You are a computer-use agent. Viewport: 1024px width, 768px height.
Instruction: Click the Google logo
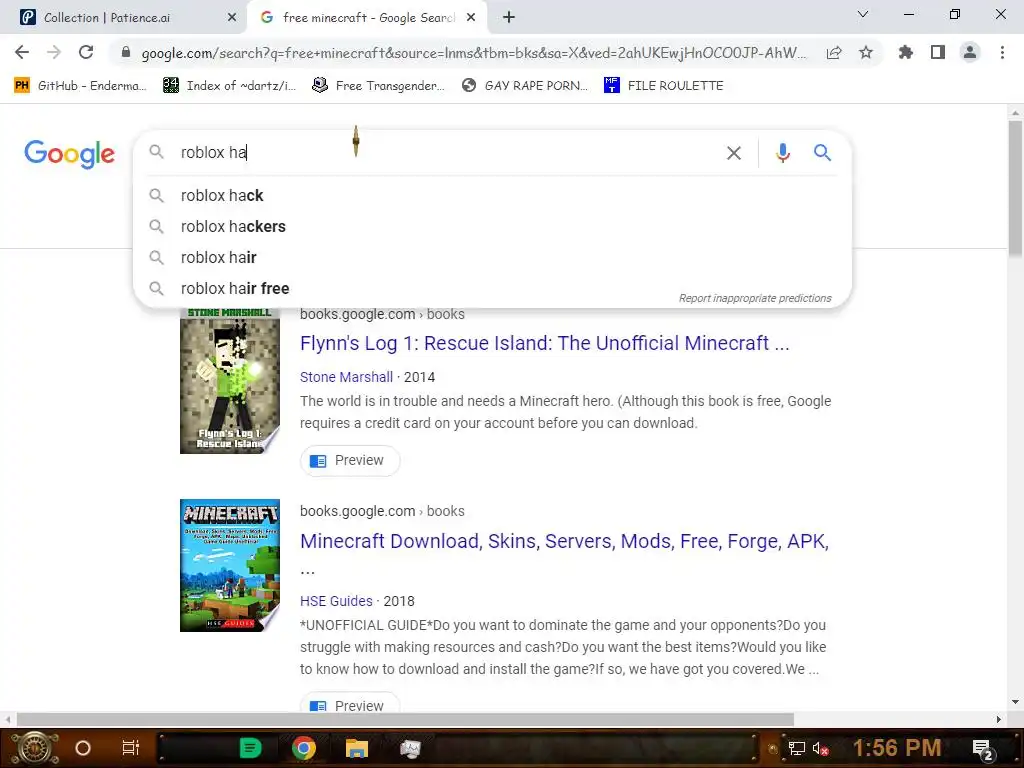click(x=69, y=154)
